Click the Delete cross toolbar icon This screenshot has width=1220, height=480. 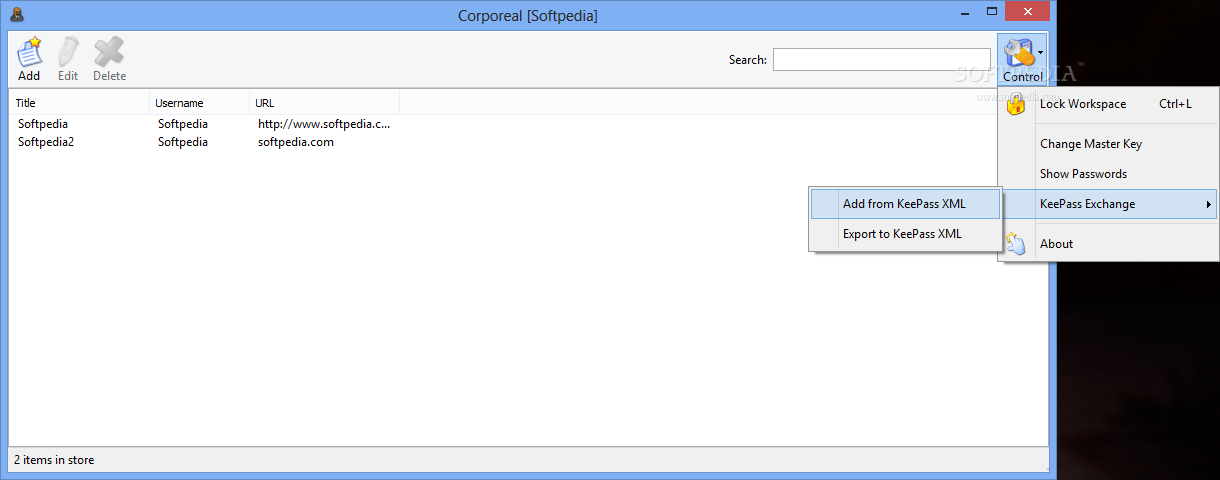[x=109, y=52]
